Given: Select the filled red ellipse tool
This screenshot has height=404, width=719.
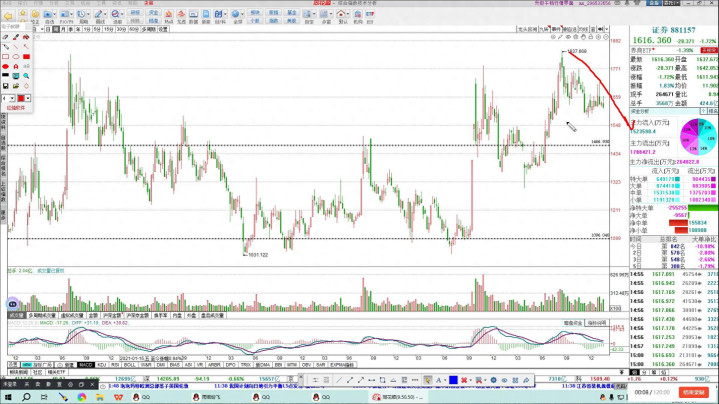Looking at the screenshot, I should (x=6, y=66).
